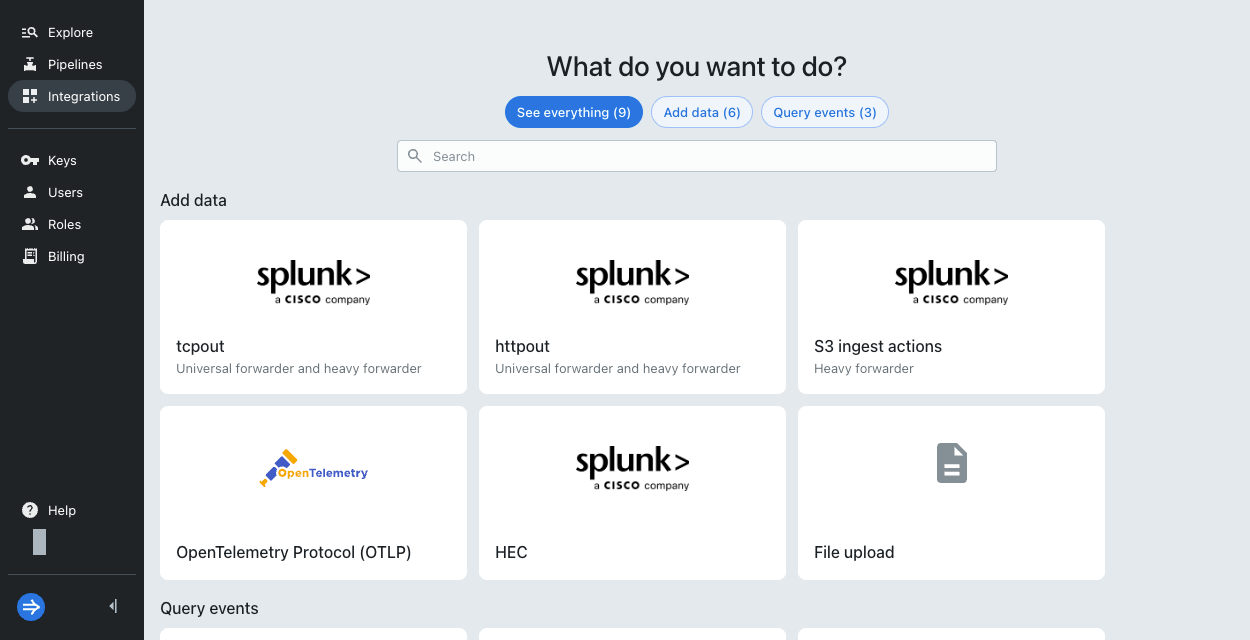Viewport: 1250px width, 640px height.
Task: Go to Users page
Action: click(x=72, y=192)
